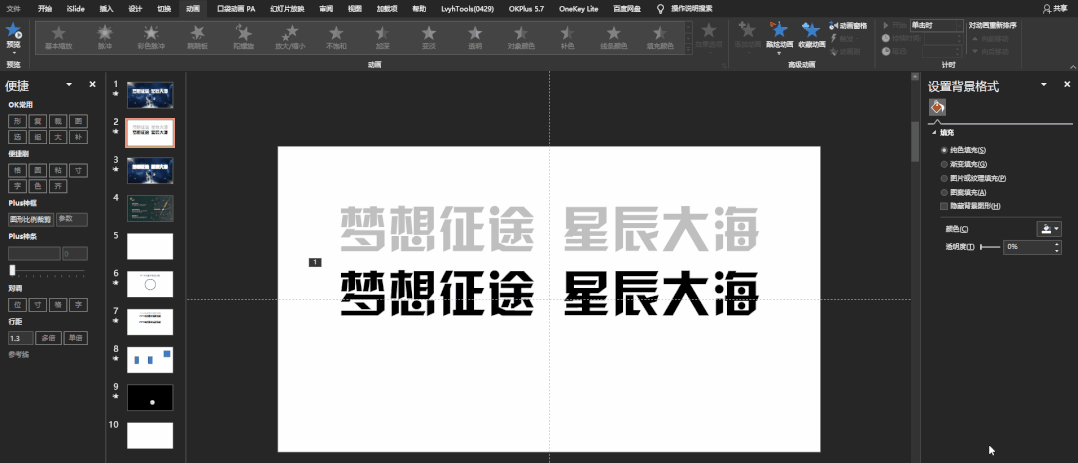Collapse the 填充 section expander
Viewport: 1078px width, 463px height.
[934, 133]
